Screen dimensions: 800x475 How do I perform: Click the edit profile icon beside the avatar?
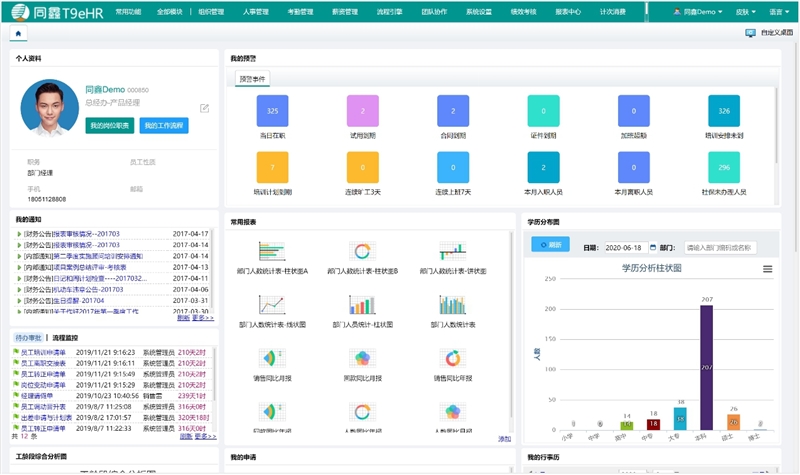point(205,108)
